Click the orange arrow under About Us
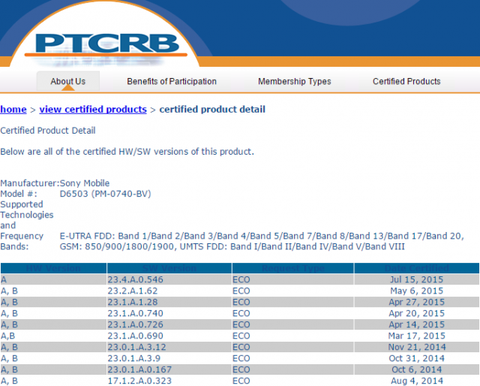Screen dimensions: 480x386 pyautogui.click(x=68, y=88)
